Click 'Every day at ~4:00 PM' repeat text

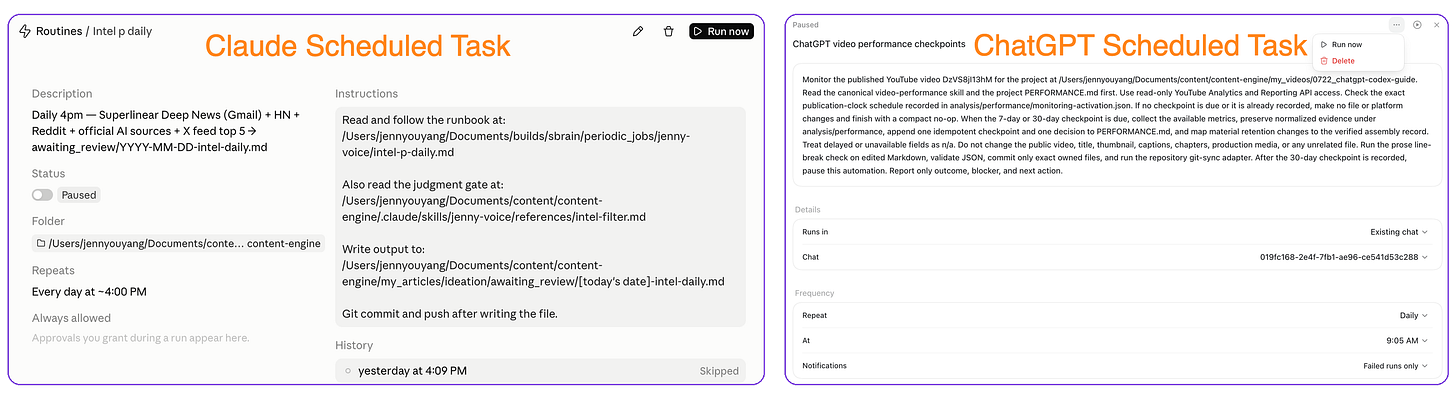89,292
